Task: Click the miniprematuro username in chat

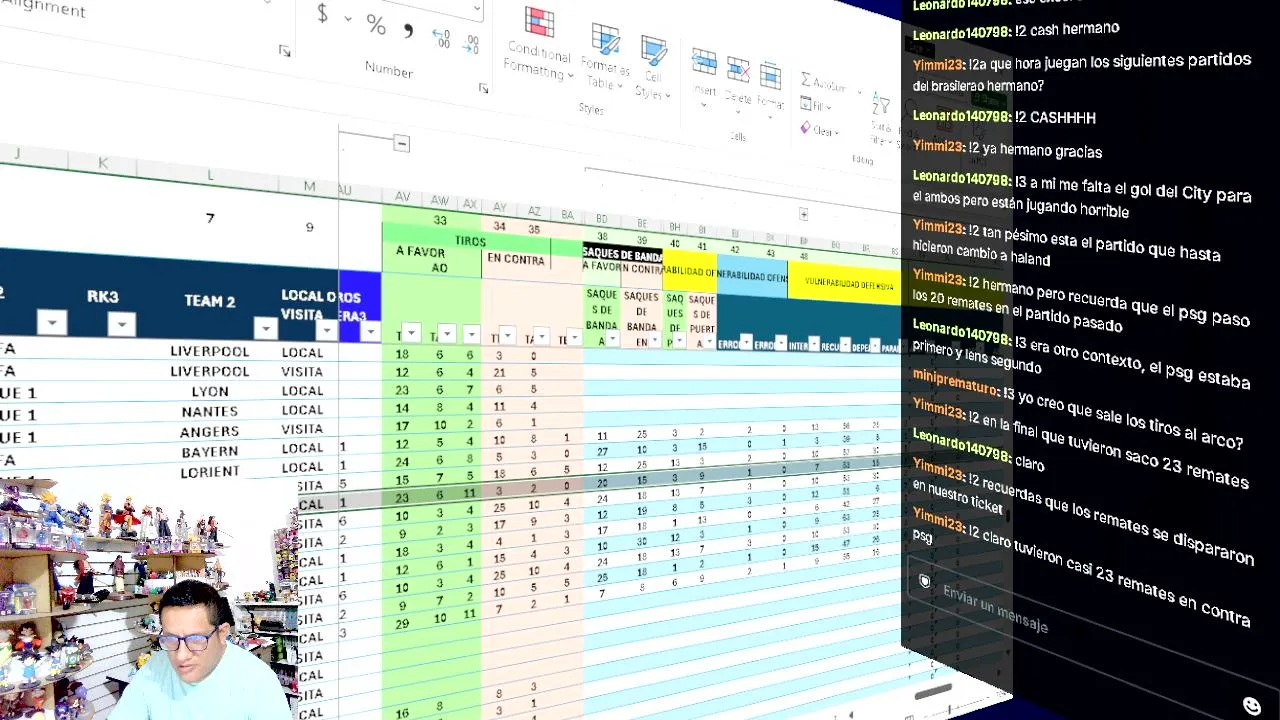Action: (955, 384)
